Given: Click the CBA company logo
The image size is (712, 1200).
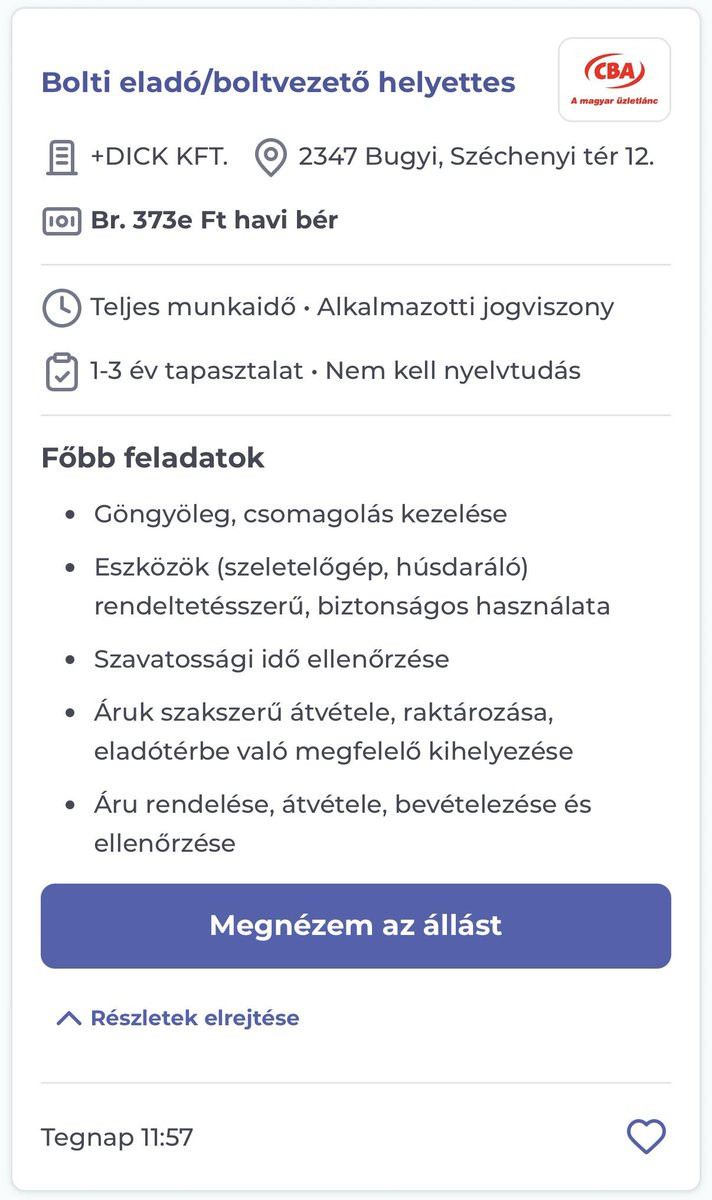Looking at the screenshot, I should click(x=614, y=80).
